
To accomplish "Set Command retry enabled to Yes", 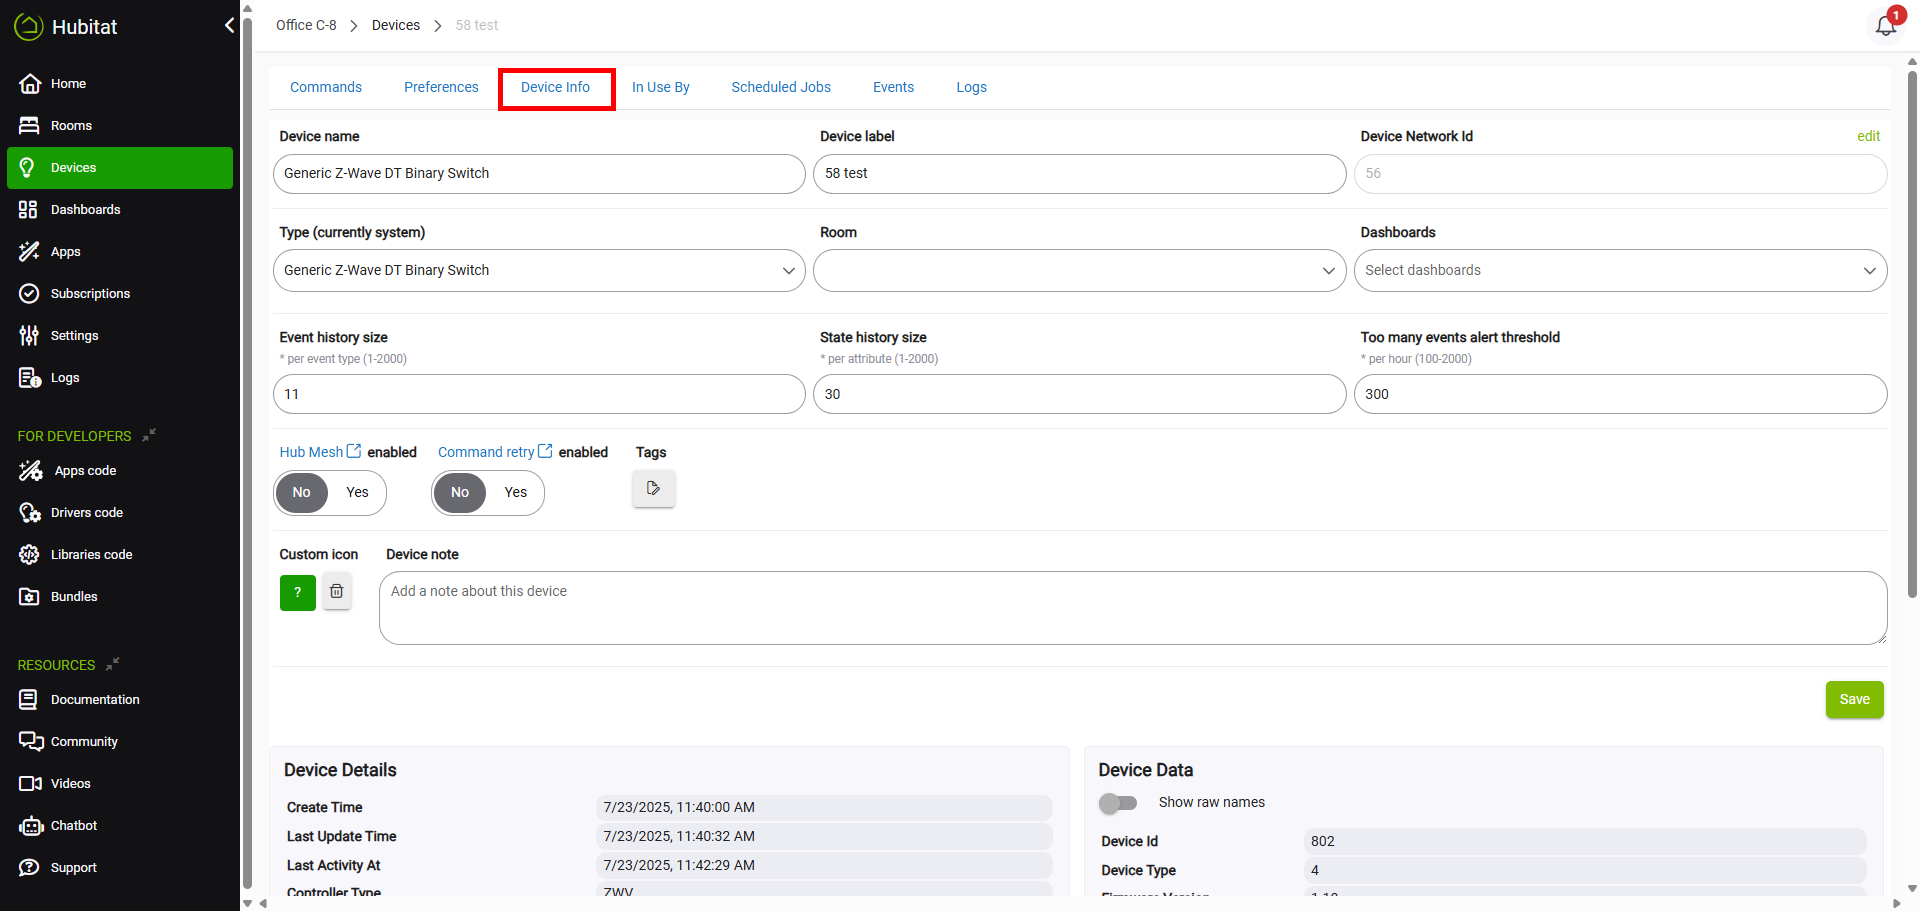I will [x=515, y=492].
